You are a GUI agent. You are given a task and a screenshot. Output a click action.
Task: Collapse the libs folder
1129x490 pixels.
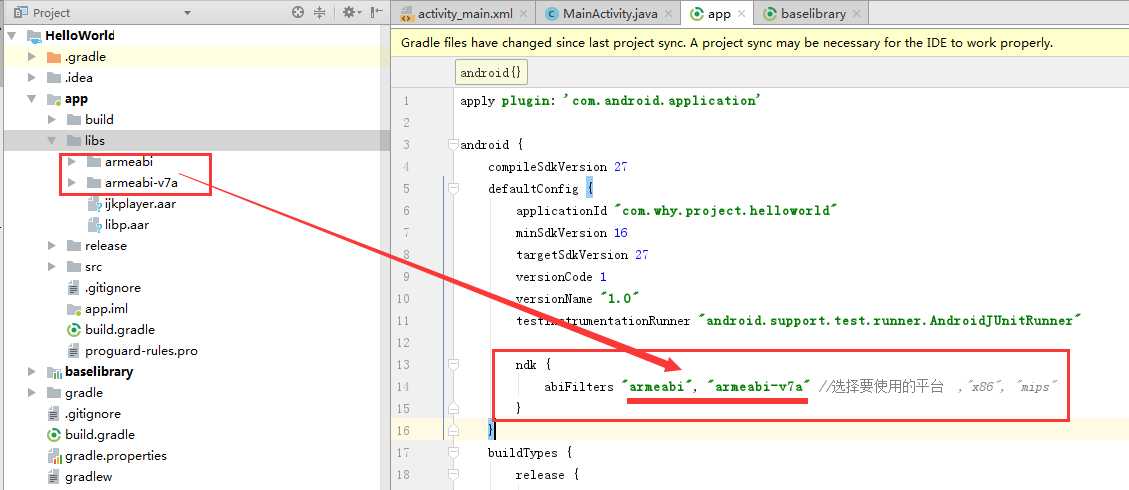[x=52, y=140]
